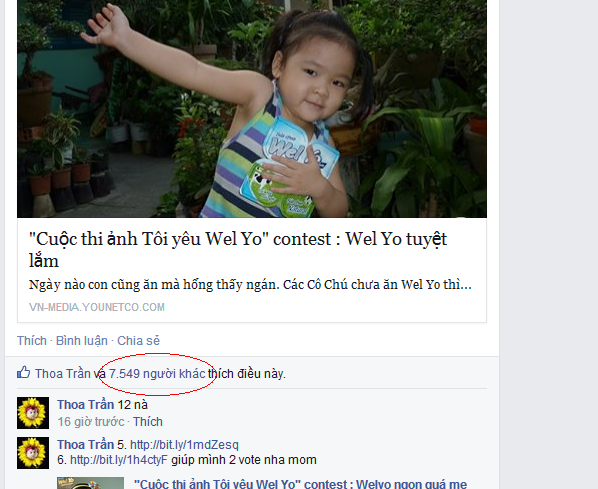The height and width of the screenshot is (489, 598).
Task: Click Thoa Trần's name on "12 nà" comment
Action: tap(85, 404)
